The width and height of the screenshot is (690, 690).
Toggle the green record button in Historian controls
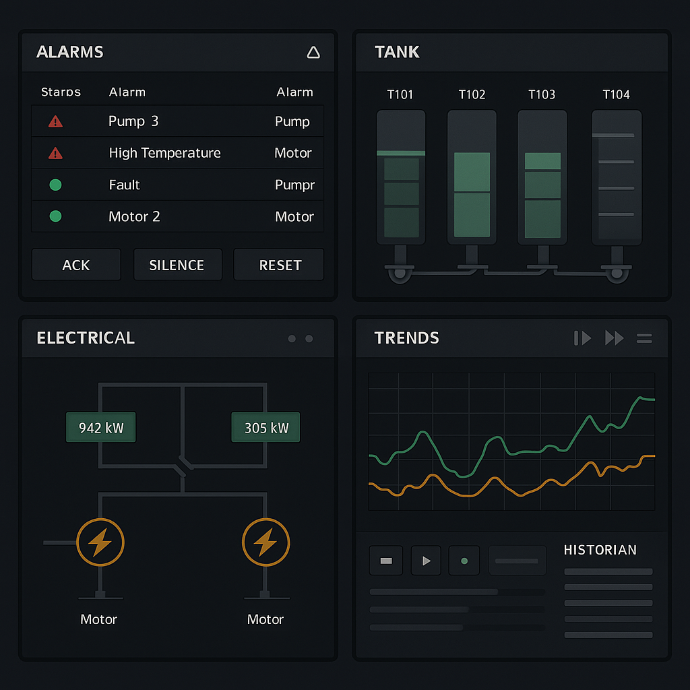tap(464, 561)
